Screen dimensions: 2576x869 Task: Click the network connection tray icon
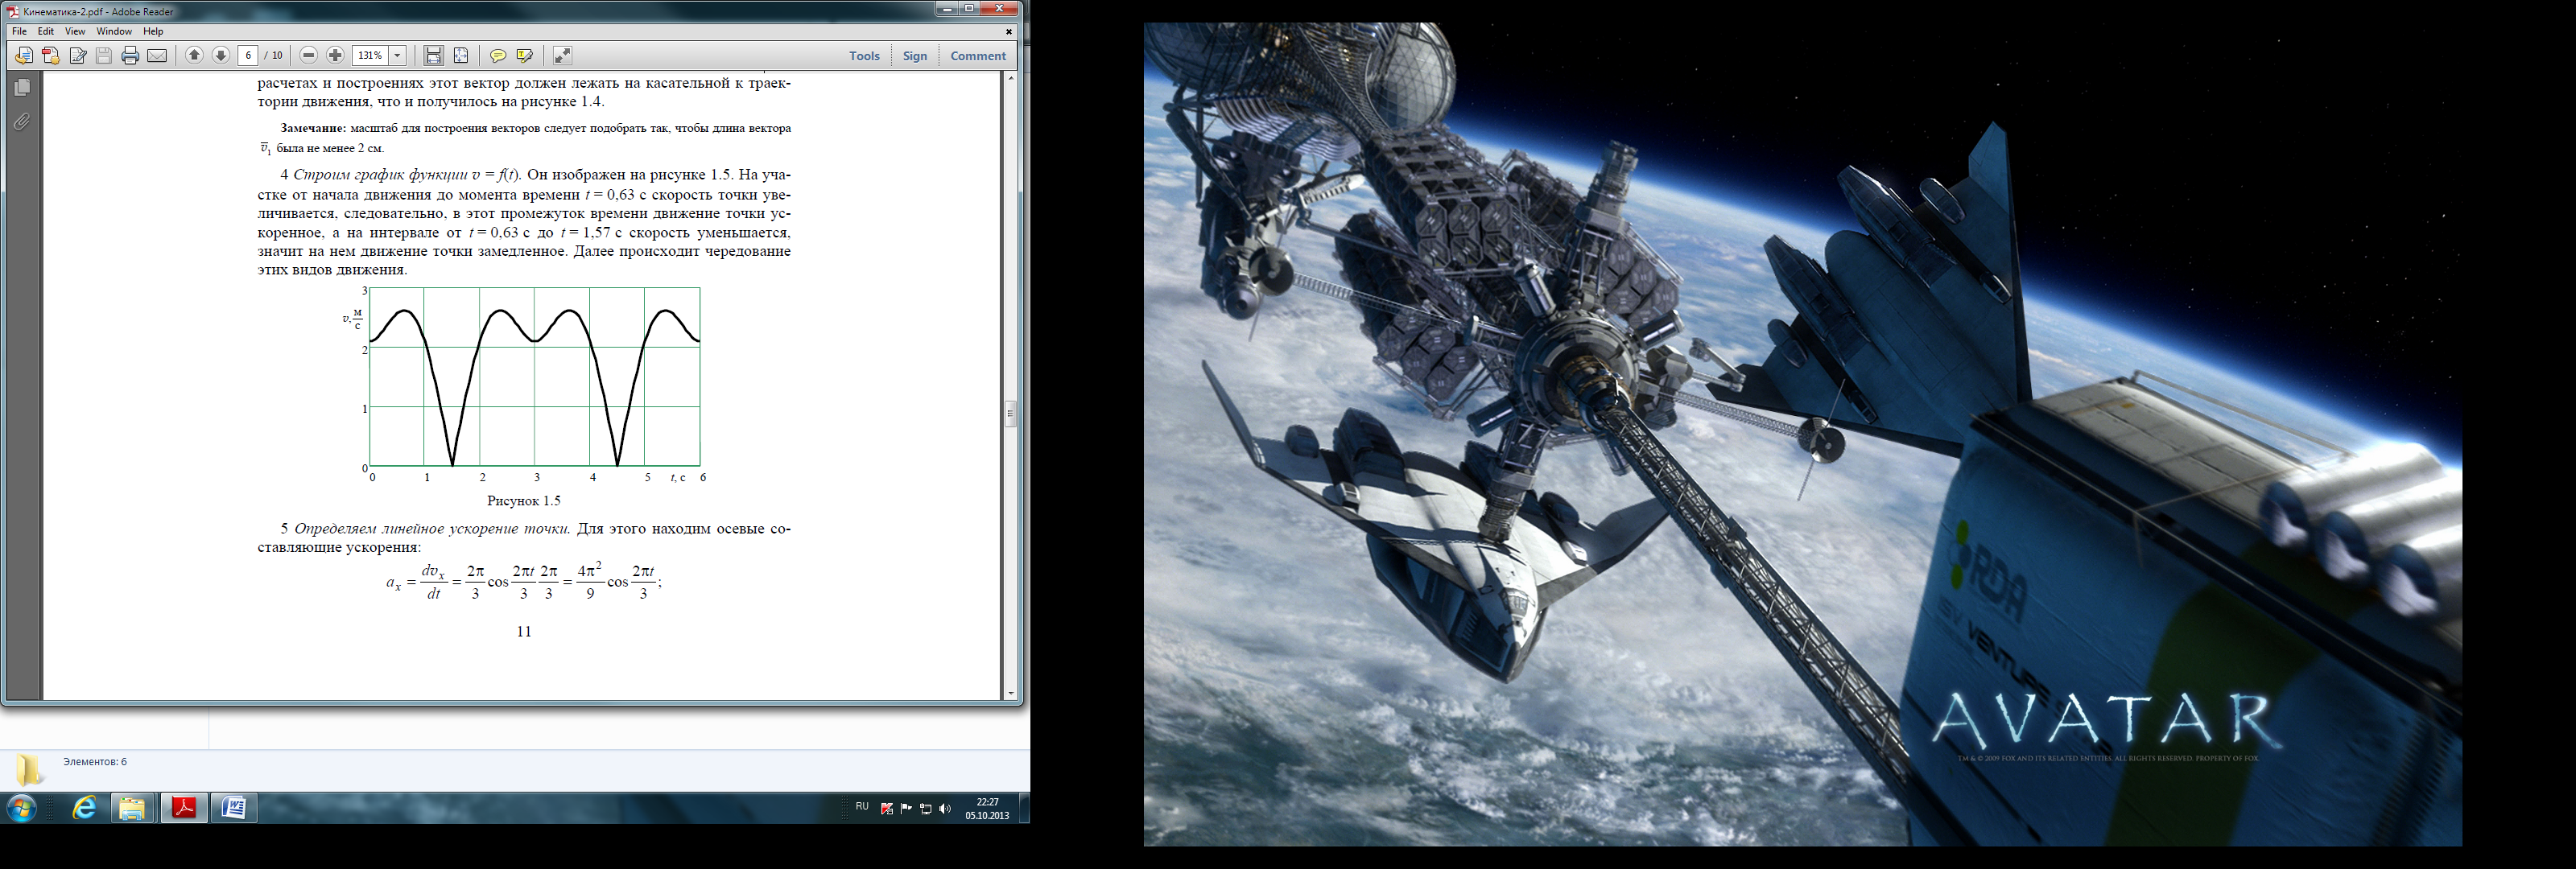[x=926, y=809]
